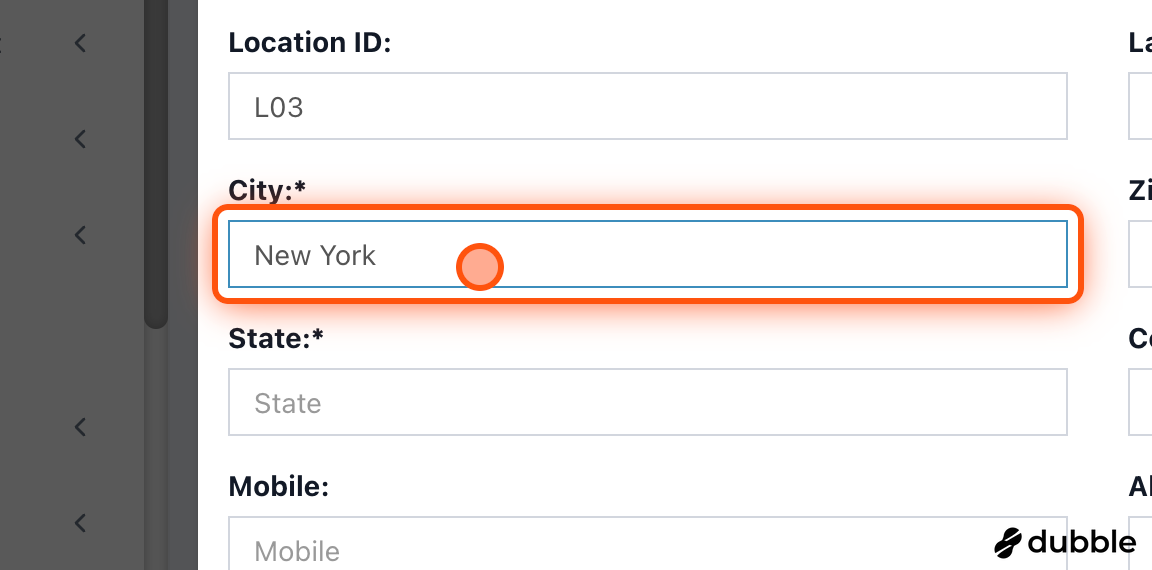Image resolution: width=1152 pixels, height=570 pixels.
Task: Click the dark sidebar vertical scrollbar thumb
Action: pyautogui.click(x=156, y=164)
